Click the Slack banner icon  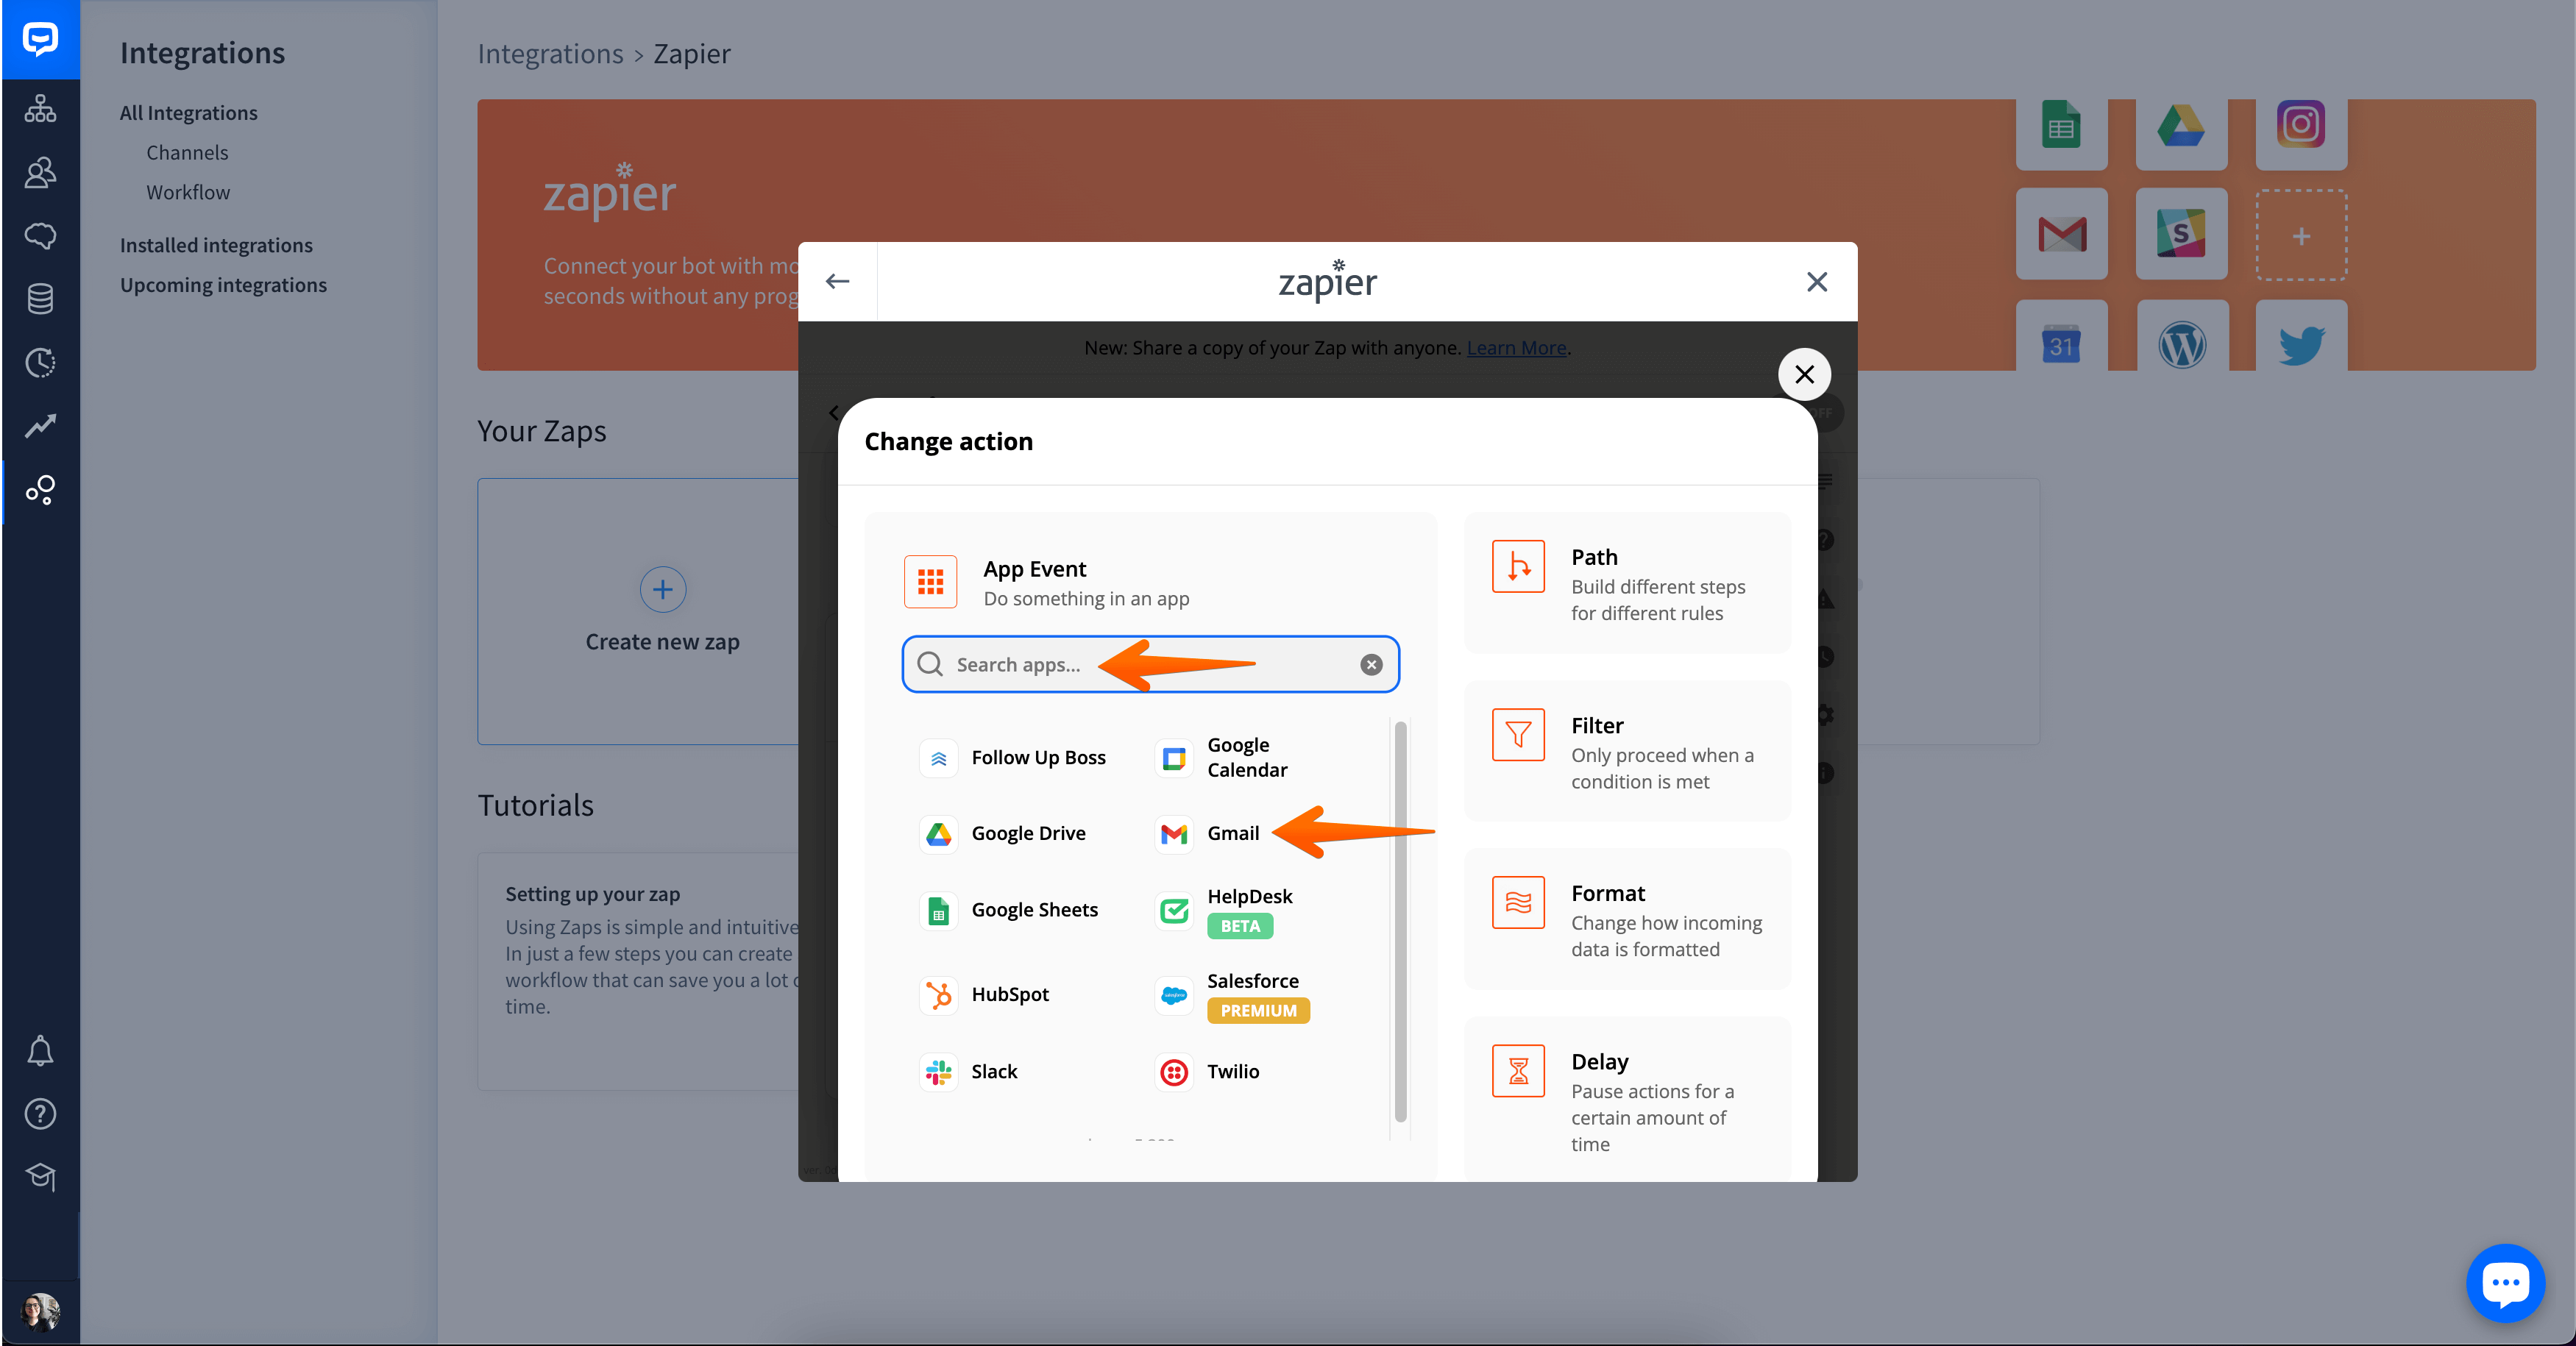[2181, 235]
